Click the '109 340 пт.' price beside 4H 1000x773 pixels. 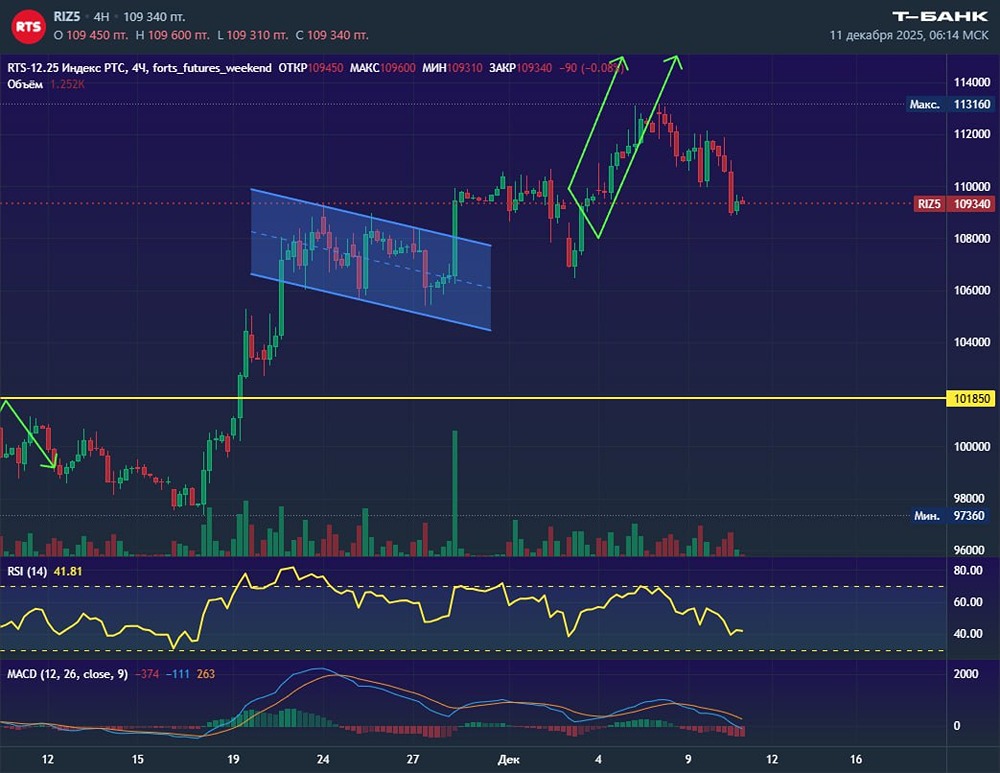point(154,17)
